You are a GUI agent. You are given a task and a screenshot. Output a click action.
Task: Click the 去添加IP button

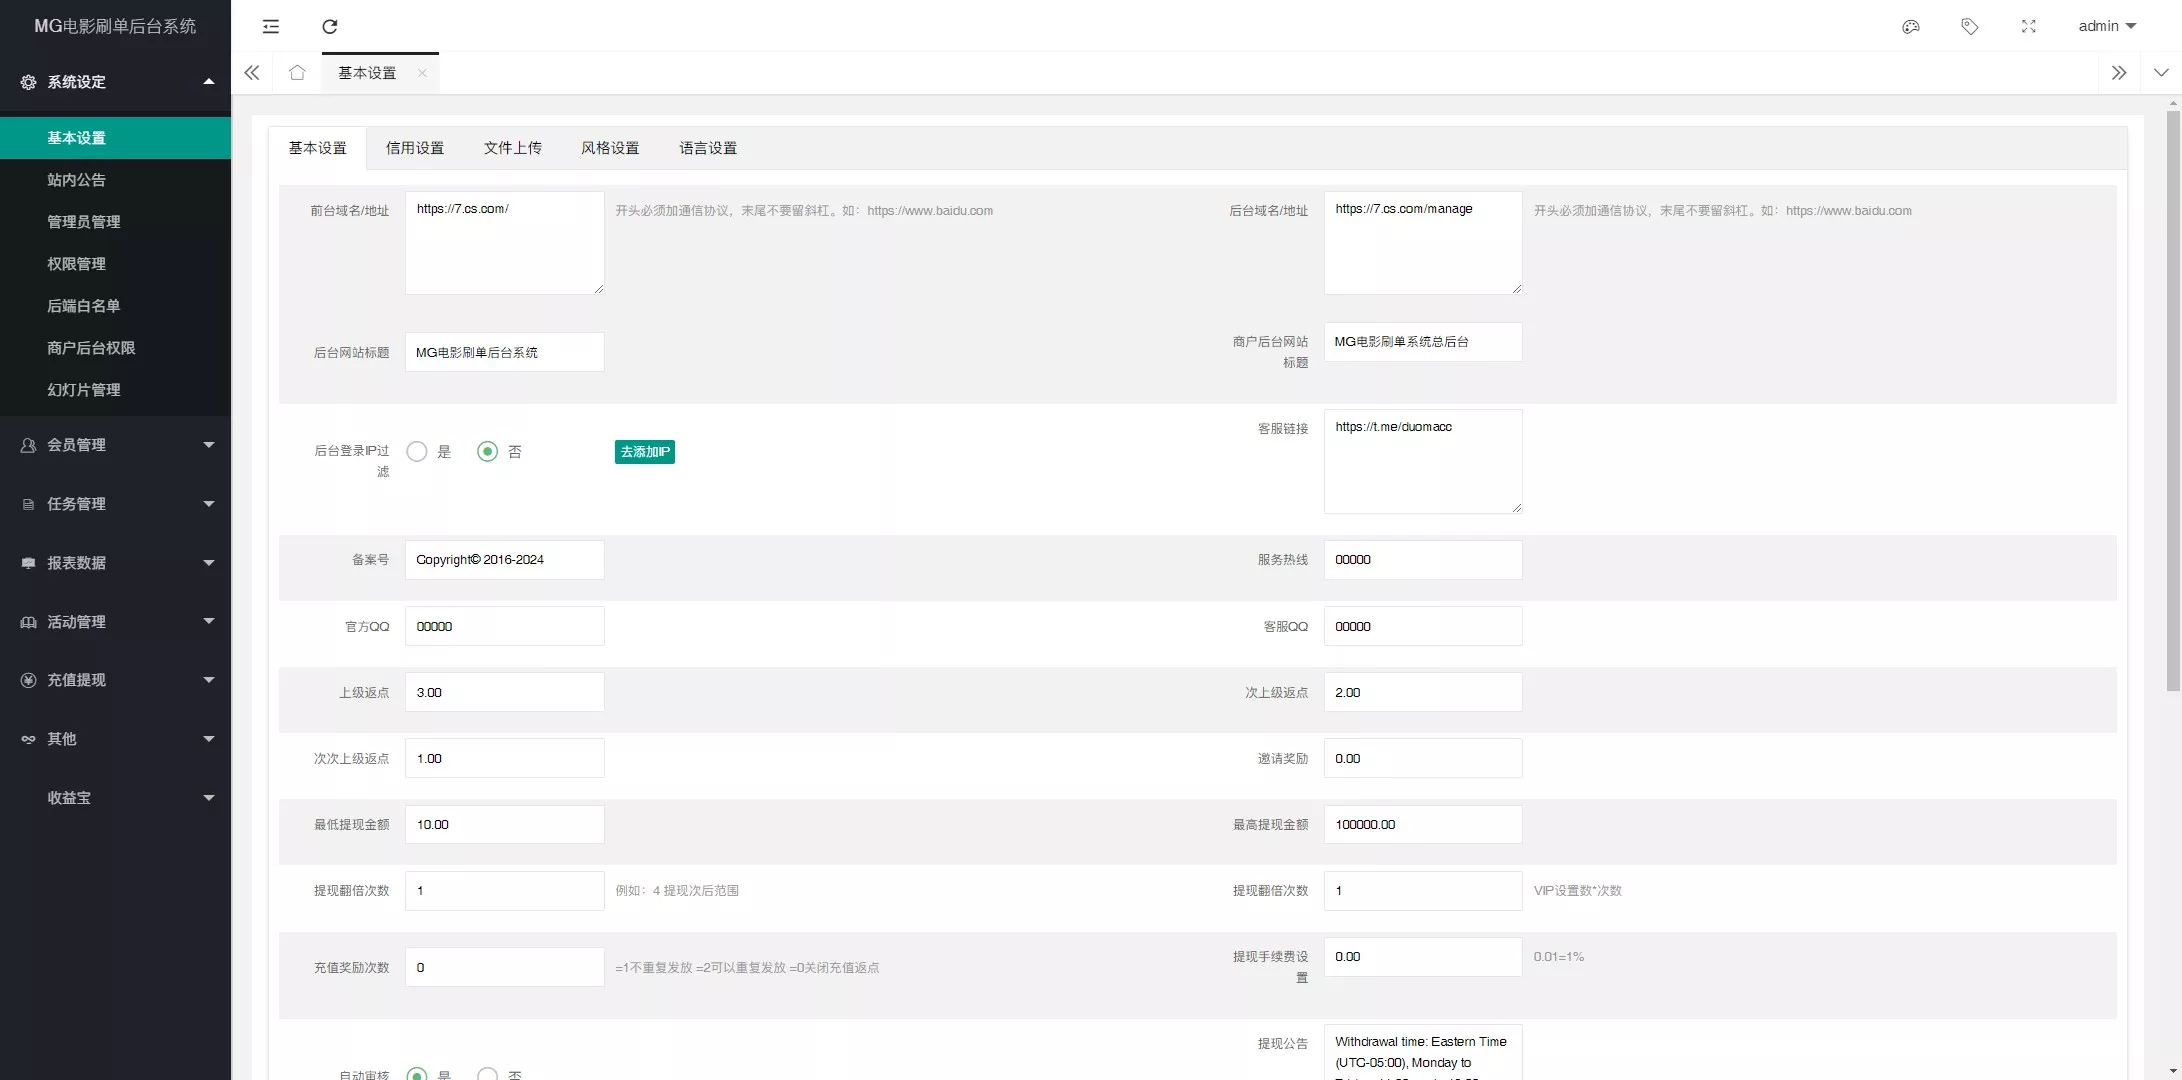coord(644,452)
